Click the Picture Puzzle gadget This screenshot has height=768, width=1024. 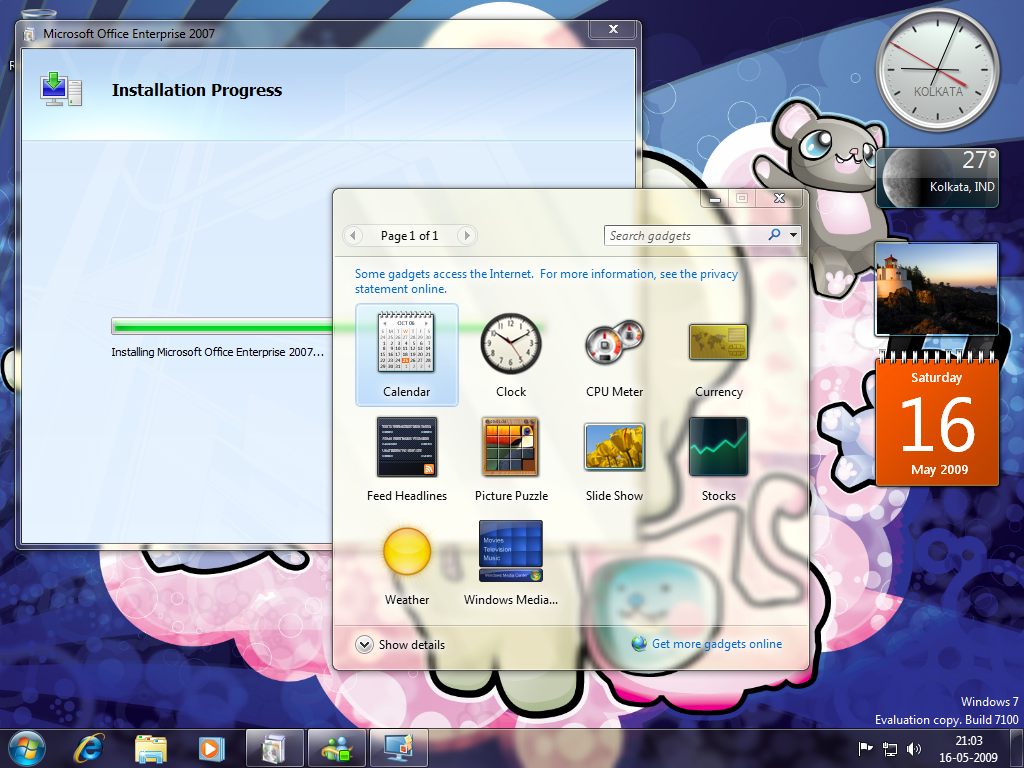(x=511, y=447)
